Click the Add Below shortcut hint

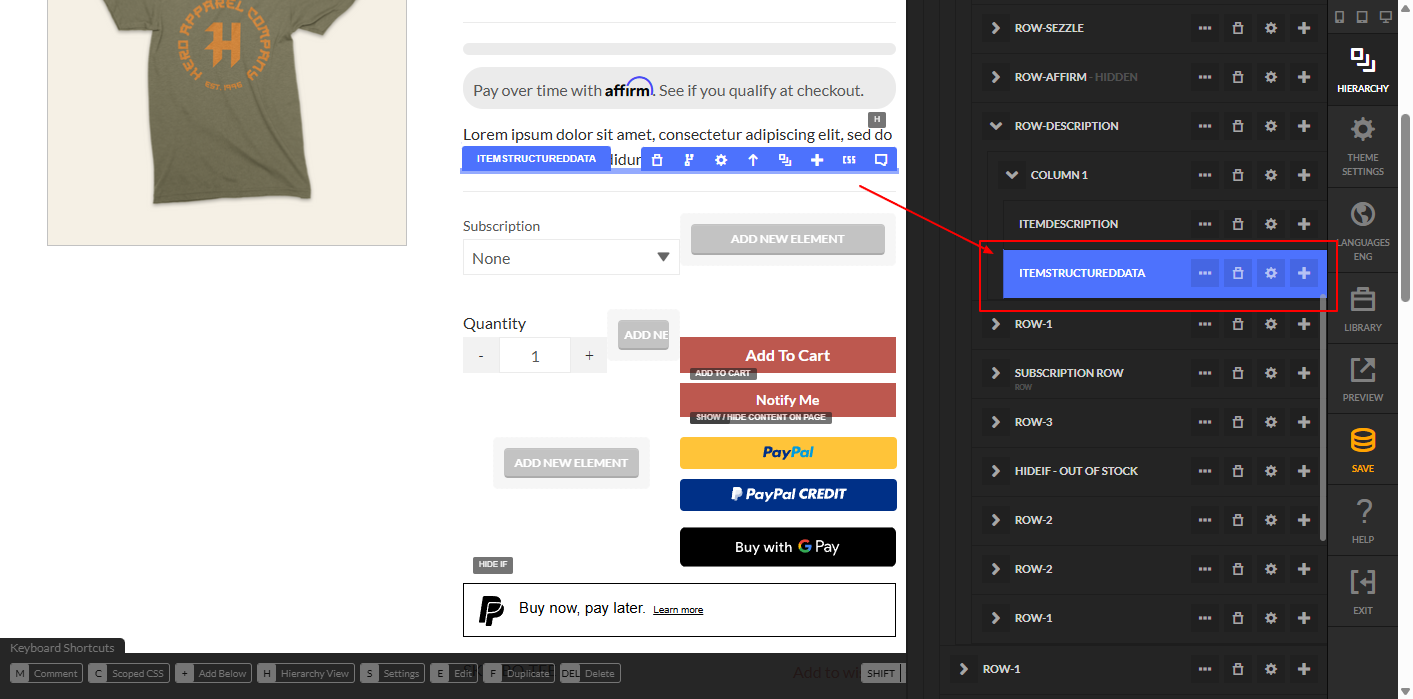[213, 673]
